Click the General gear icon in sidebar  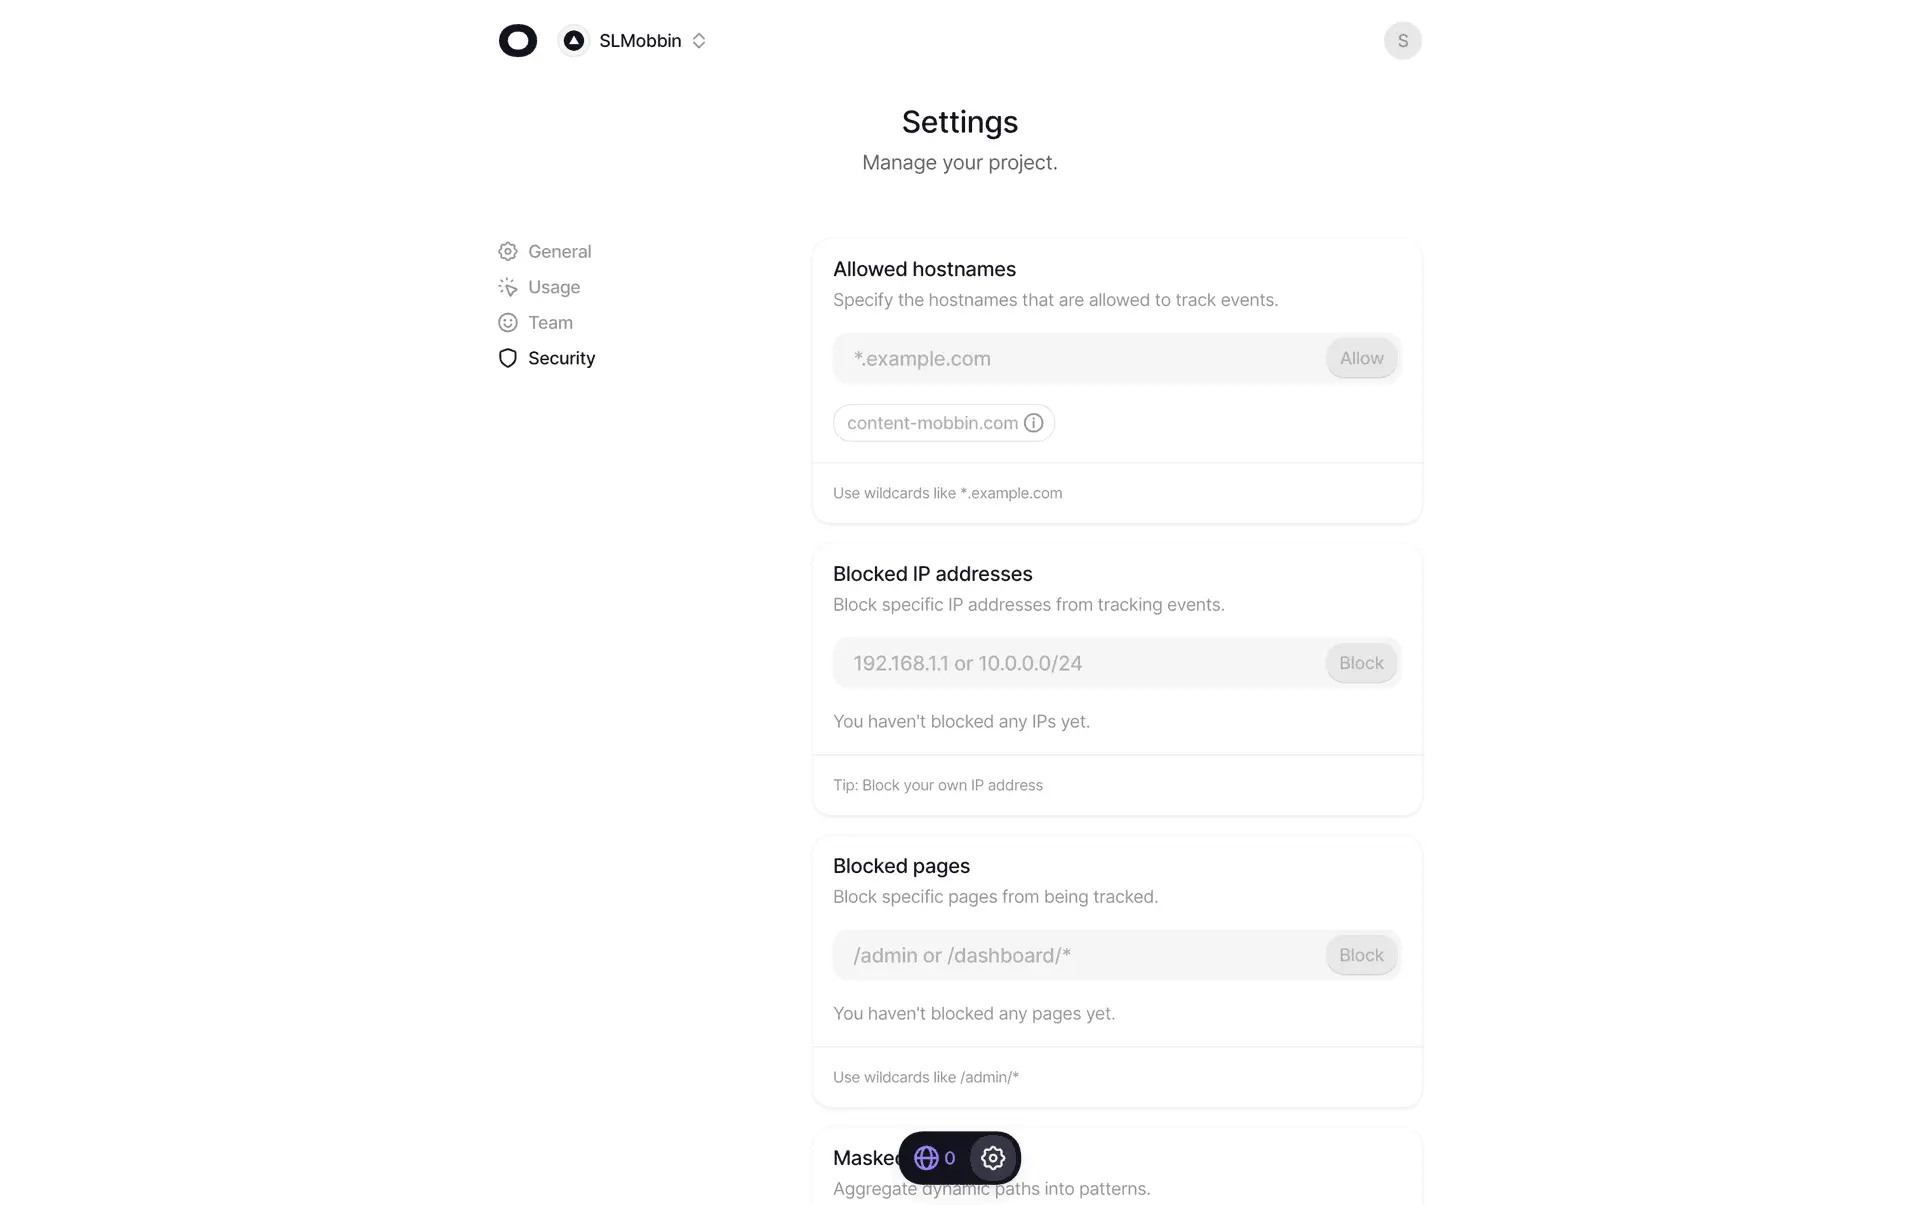508,252
